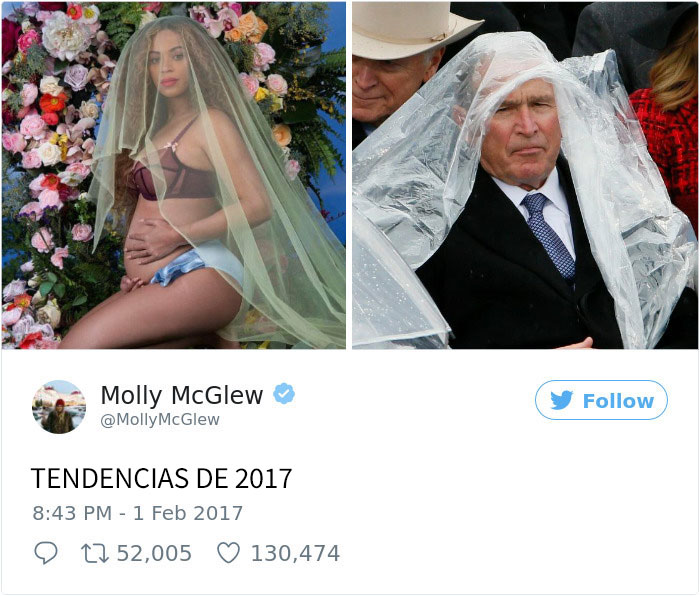View the 52,005 retweets count
The width and height of the screenshot is (700, 596).
coord(154,553)
